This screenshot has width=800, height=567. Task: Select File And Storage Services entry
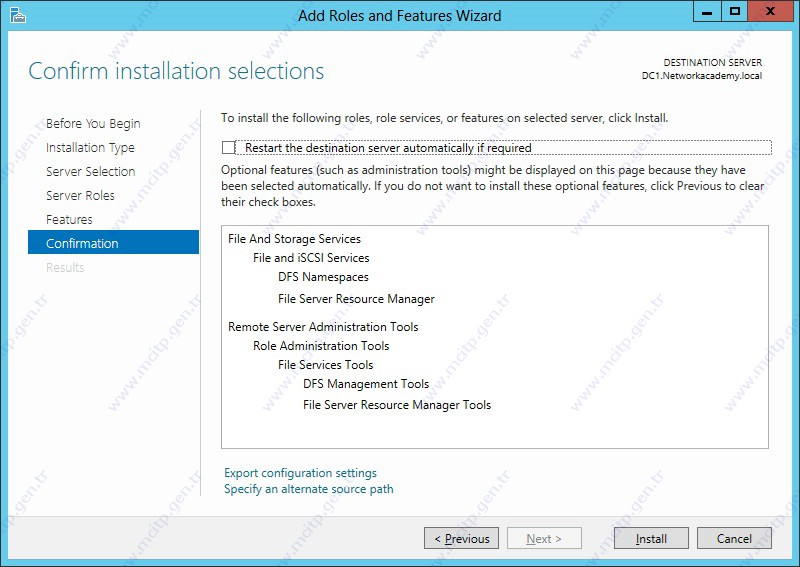pyautogui.click(x=294, y=239)
